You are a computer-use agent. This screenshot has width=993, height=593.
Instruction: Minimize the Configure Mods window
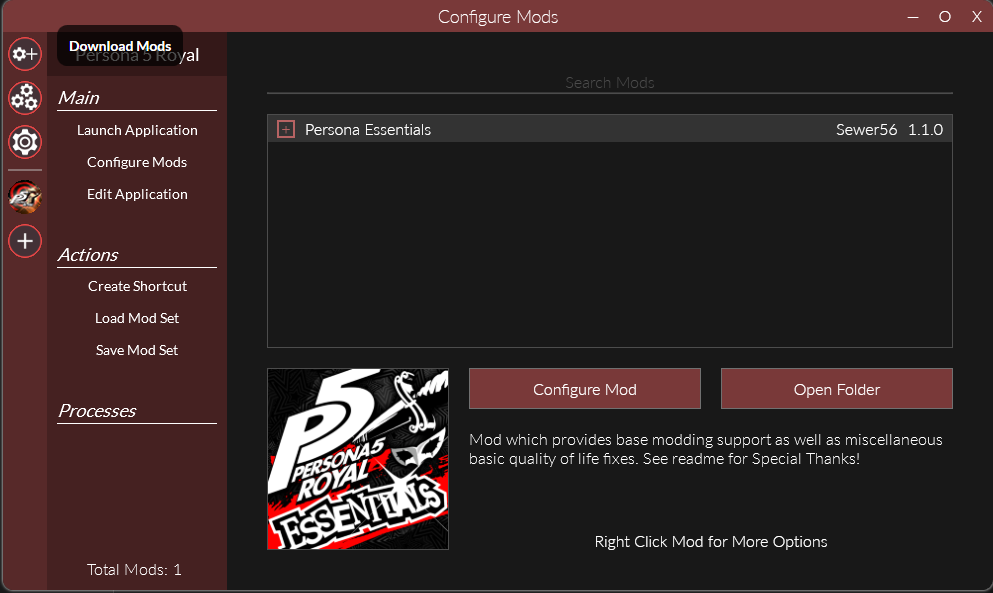[x=913, y=17]
